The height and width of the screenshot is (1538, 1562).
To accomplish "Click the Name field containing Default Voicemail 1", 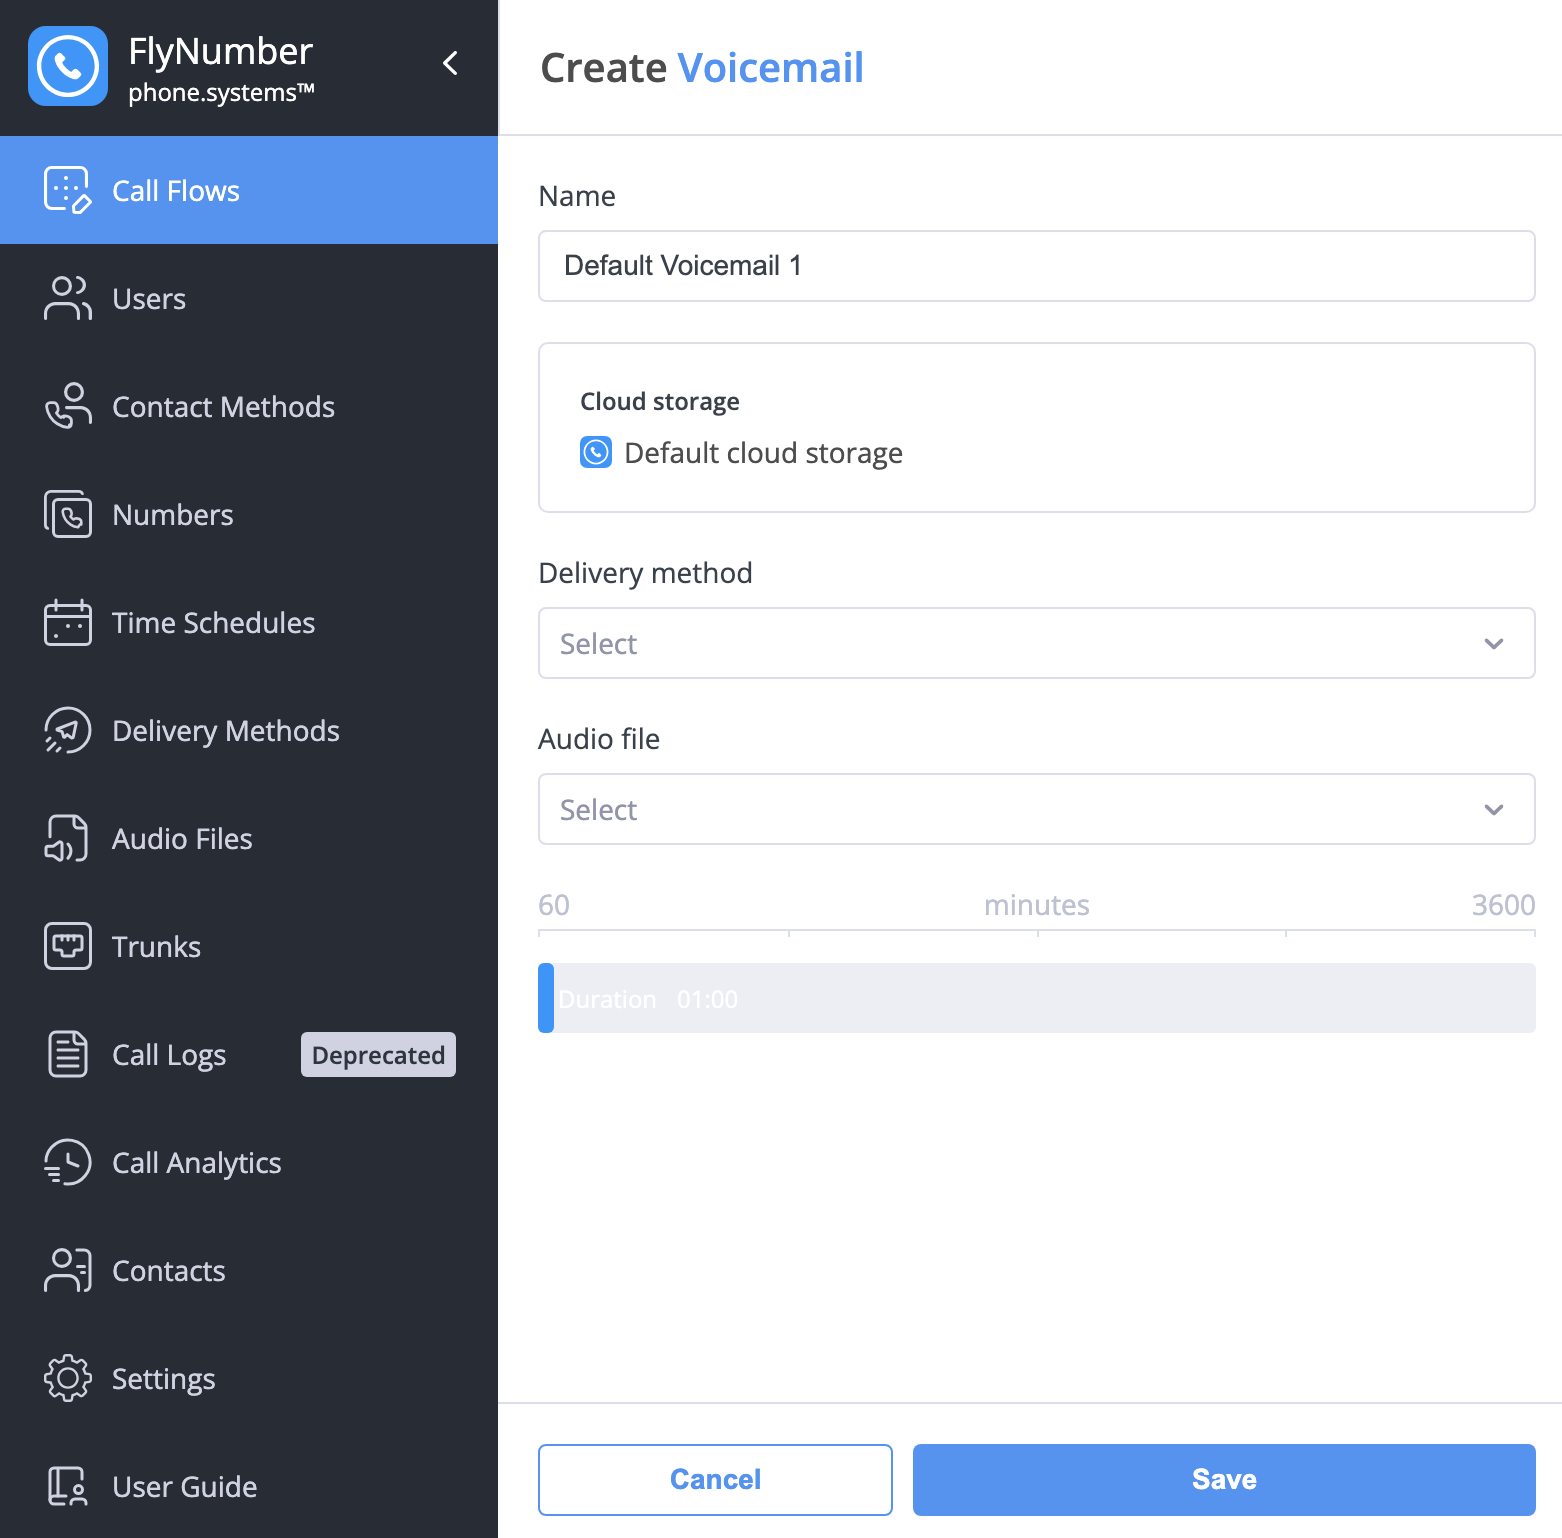I will (x=1037, y=266).
